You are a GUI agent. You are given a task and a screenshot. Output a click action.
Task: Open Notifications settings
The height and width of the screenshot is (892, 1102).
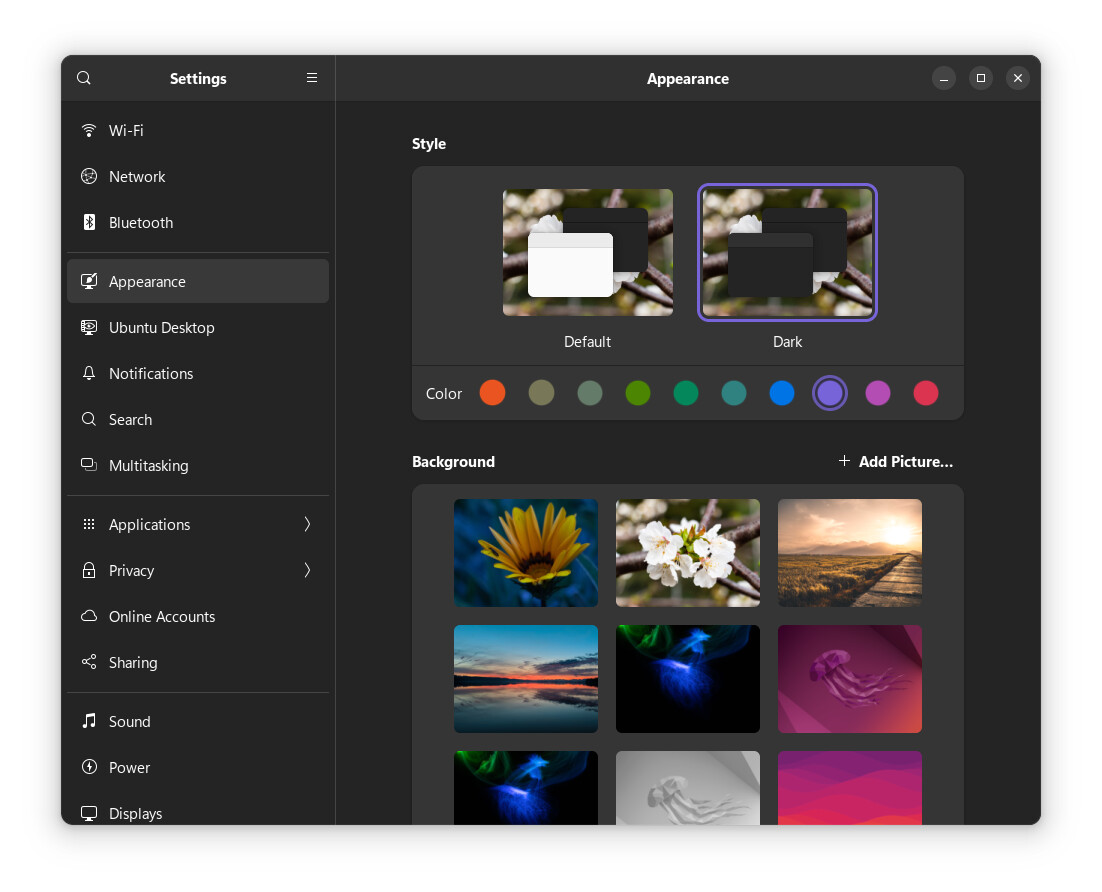tap(198, 373)
